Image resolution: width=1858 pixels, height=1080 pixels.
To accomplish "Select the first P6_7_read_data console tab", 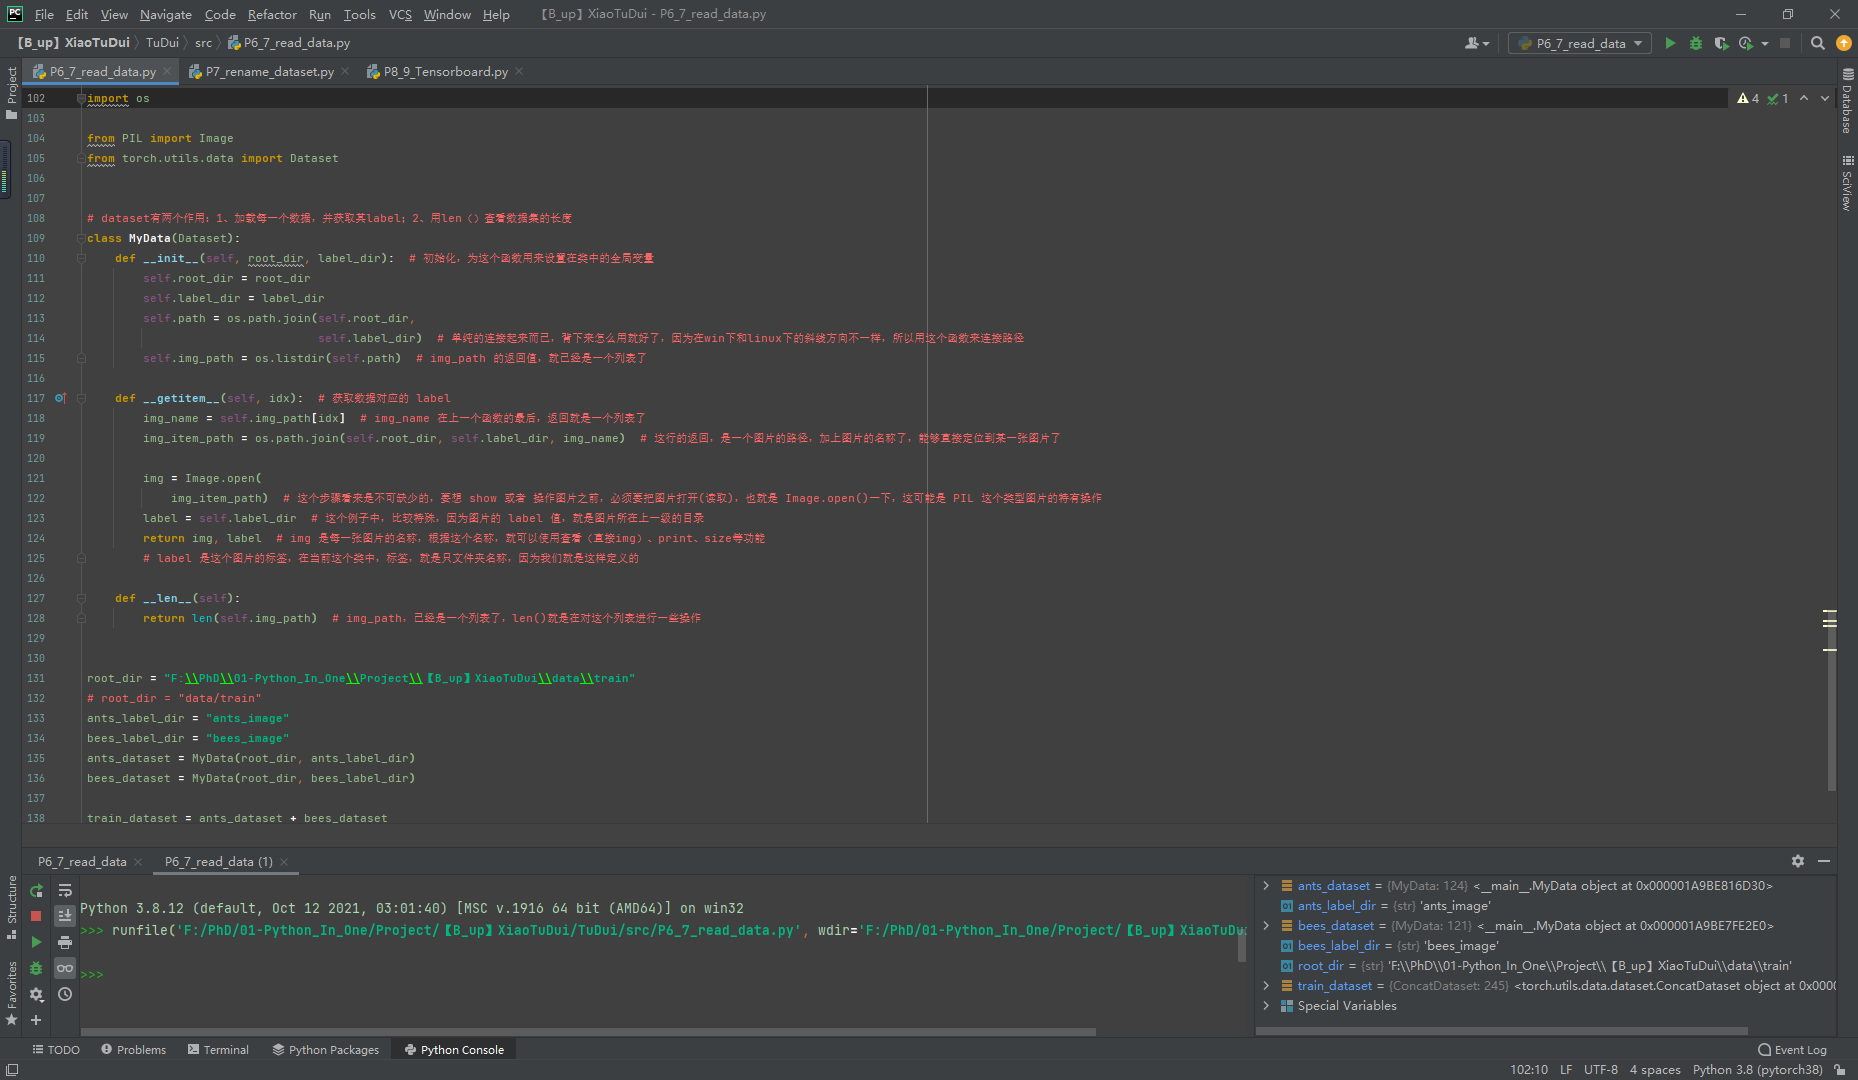I will pos(82,861).
